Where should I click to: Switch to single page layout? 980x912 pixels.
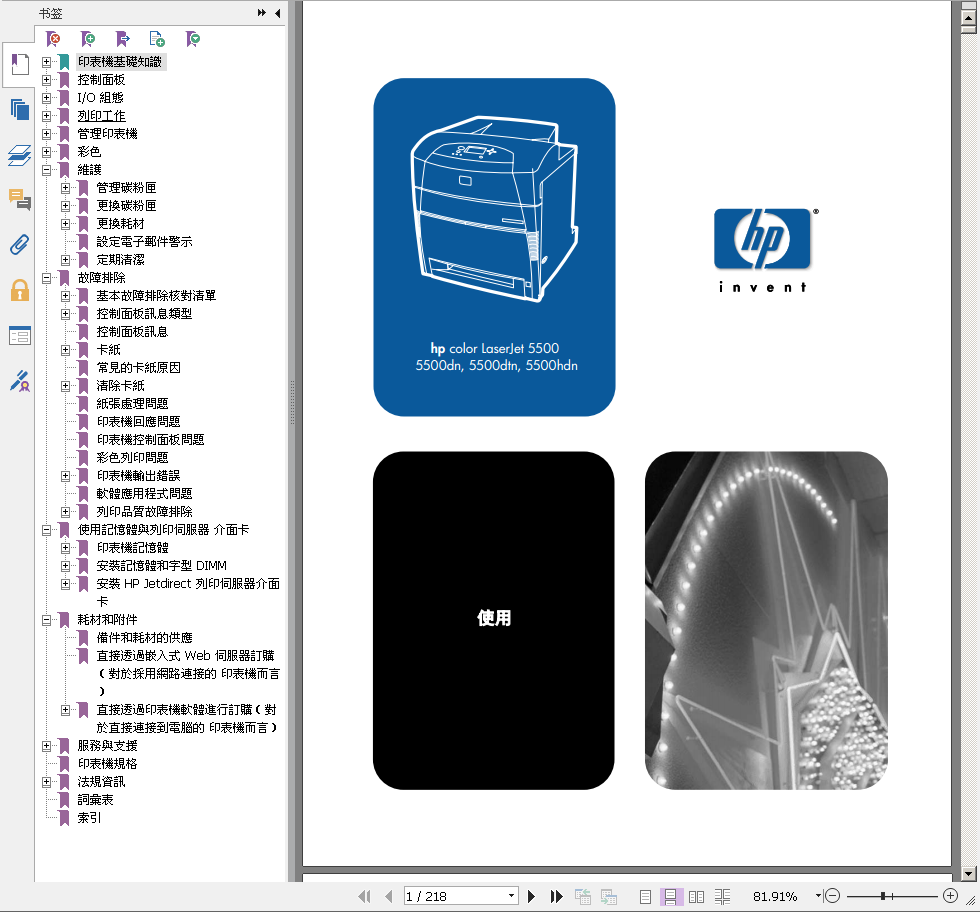[646, 897]
